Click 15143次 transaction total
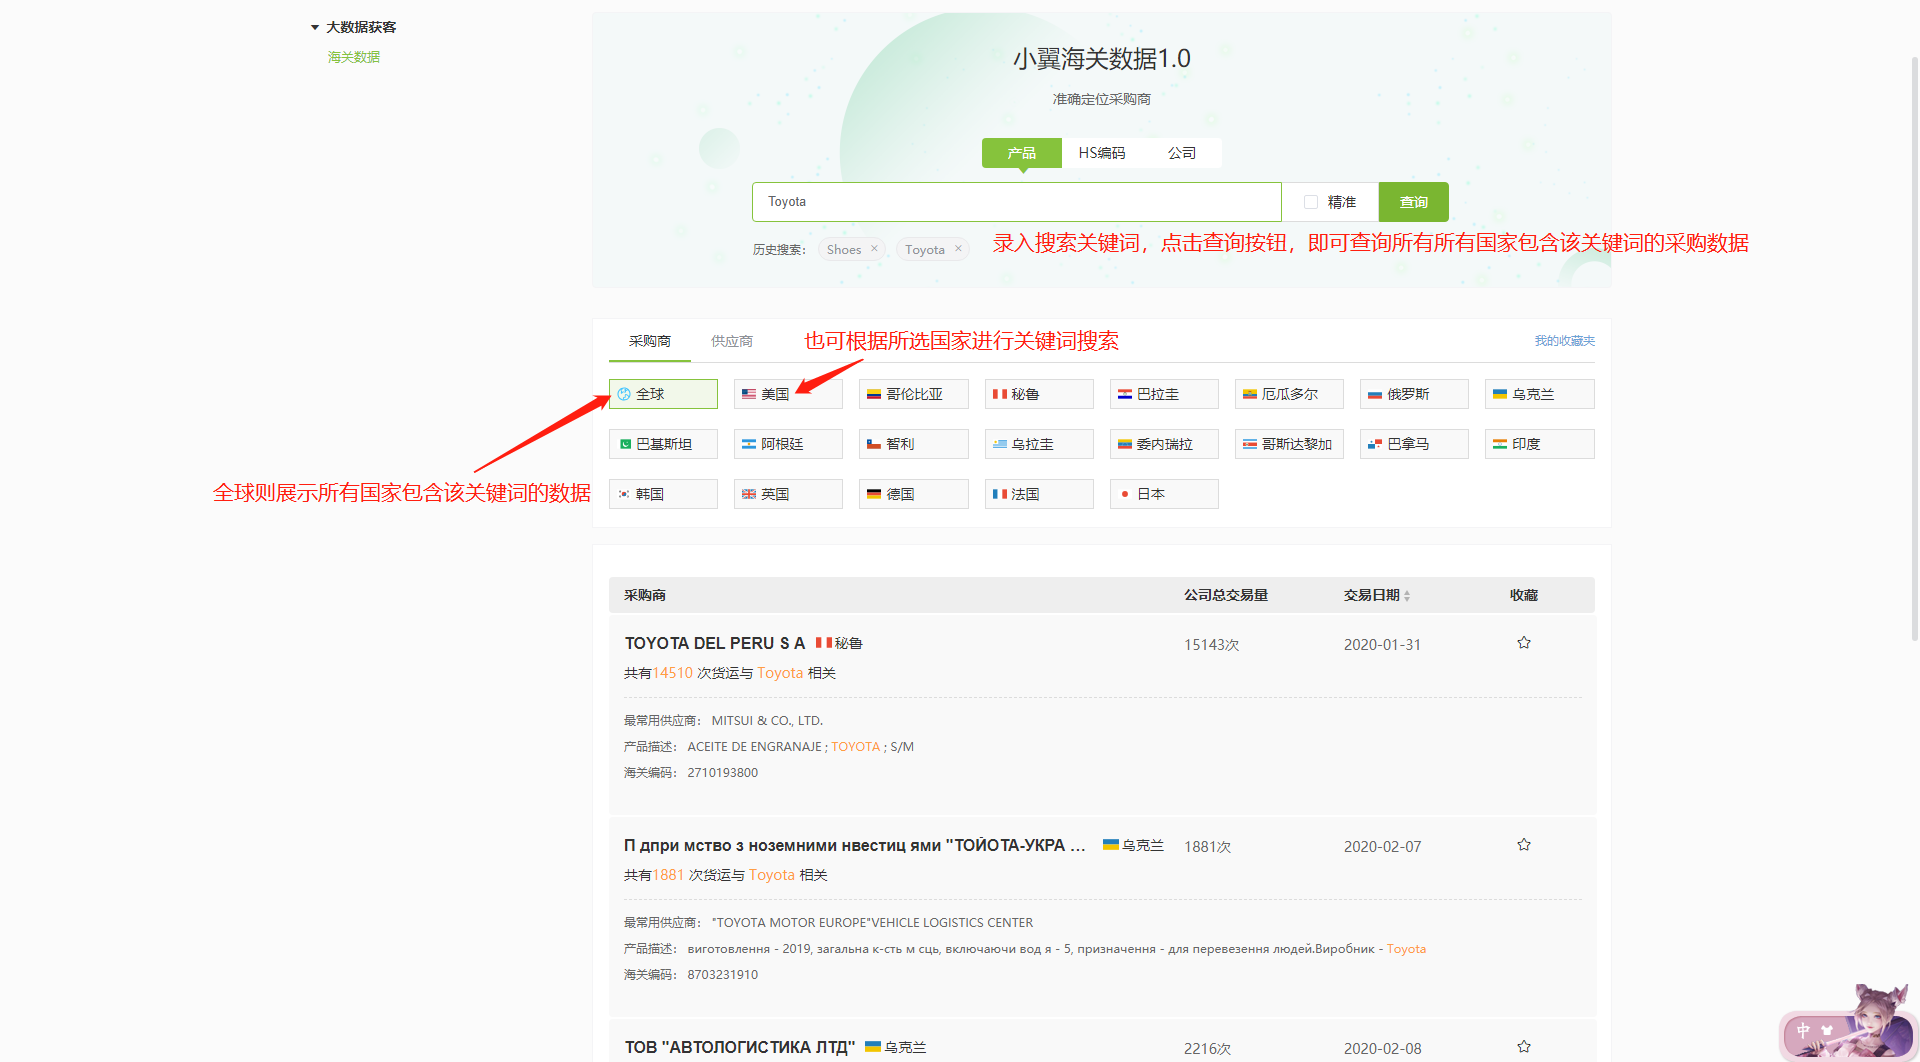Viewport: 1920px width, 1062px height. pyautogui.click(x=1211, y=645)
